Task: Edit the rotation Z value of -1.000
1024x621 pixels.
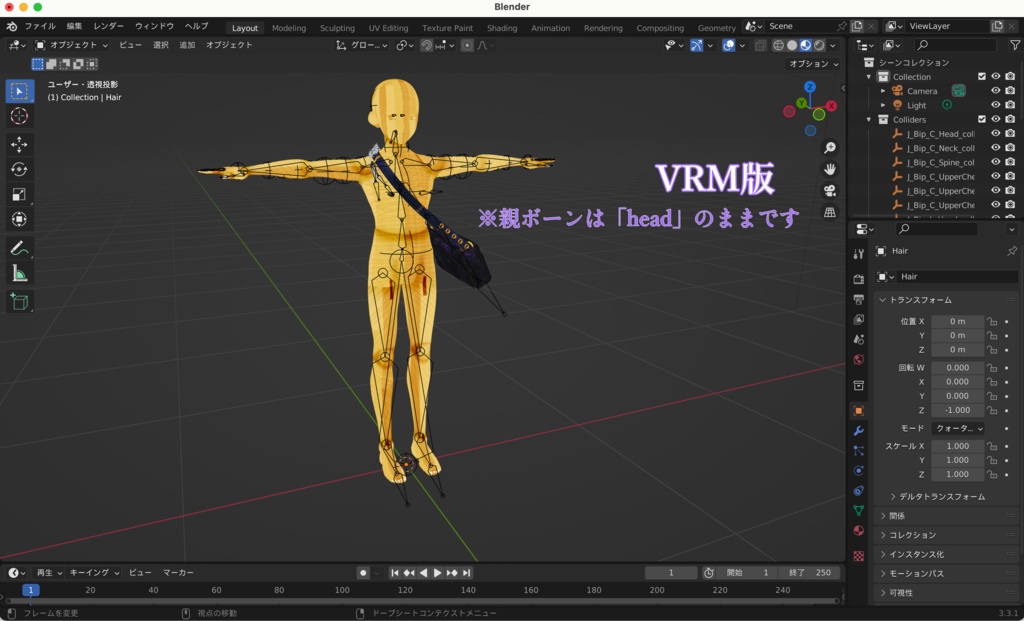Action: [x=955, y=410]
